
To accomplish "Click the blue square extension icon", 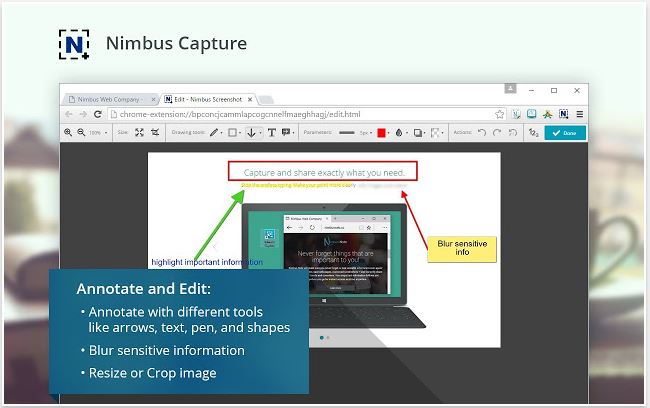I will 531,114.
